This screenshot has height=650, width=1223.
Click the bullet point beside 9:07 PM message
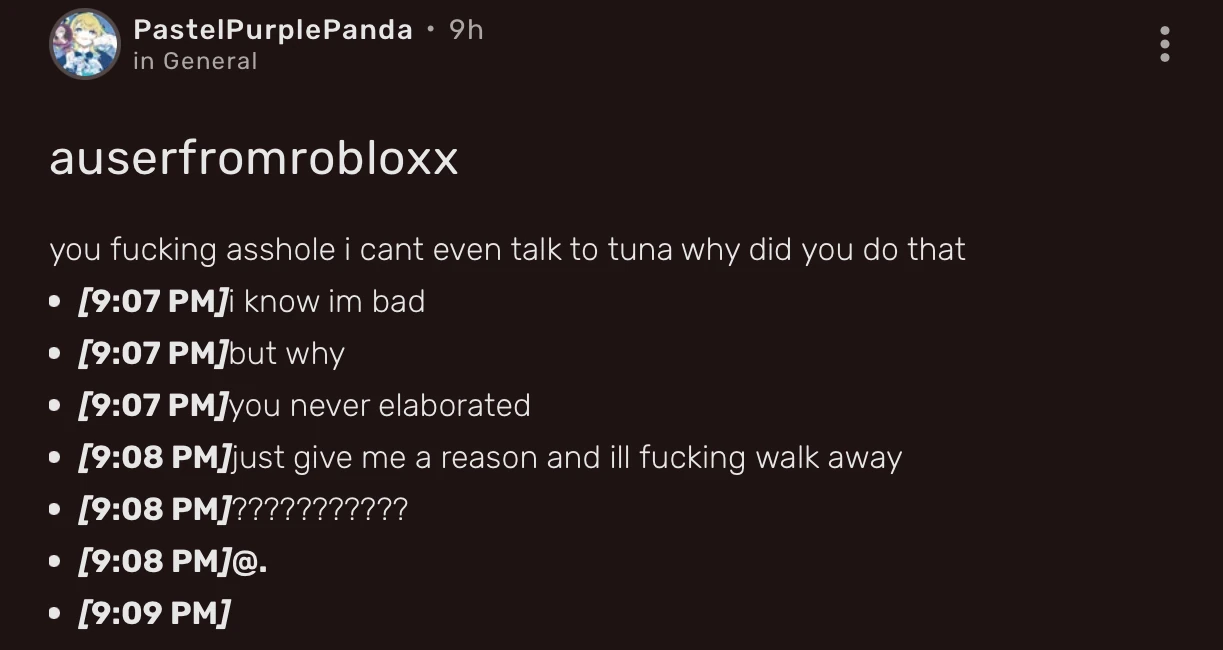point(57,301)
